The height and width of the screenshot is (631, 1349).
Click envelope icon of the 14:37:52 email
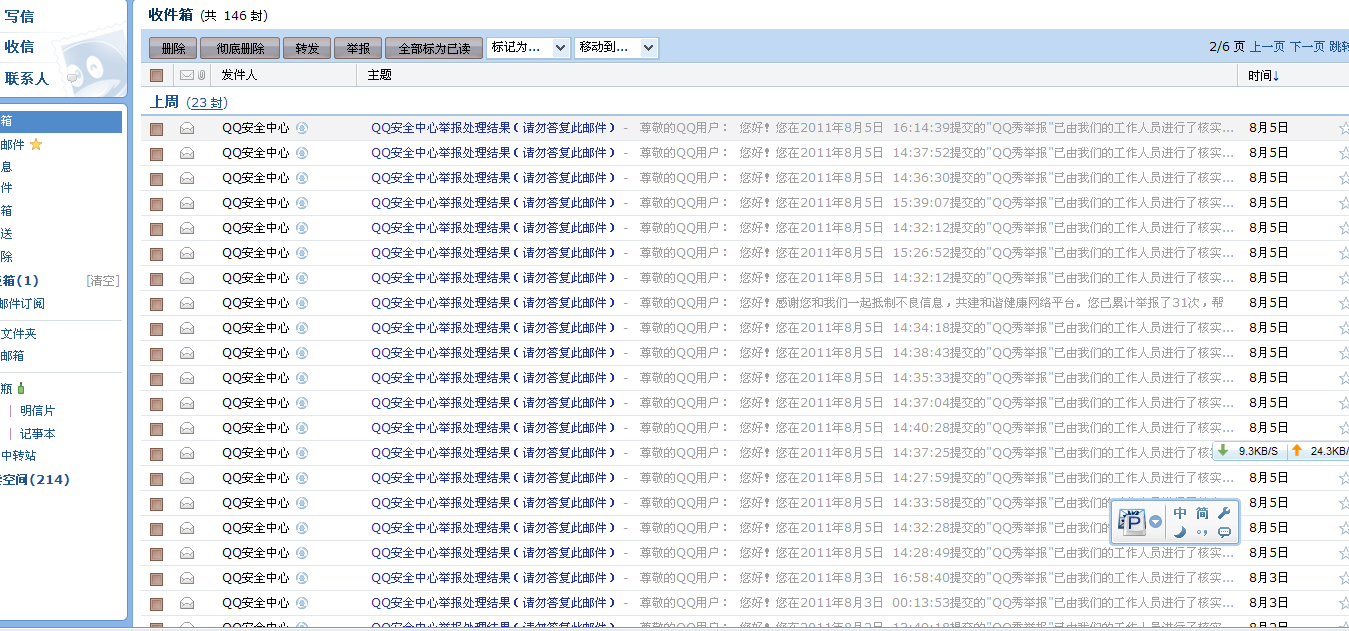point(187,153)
